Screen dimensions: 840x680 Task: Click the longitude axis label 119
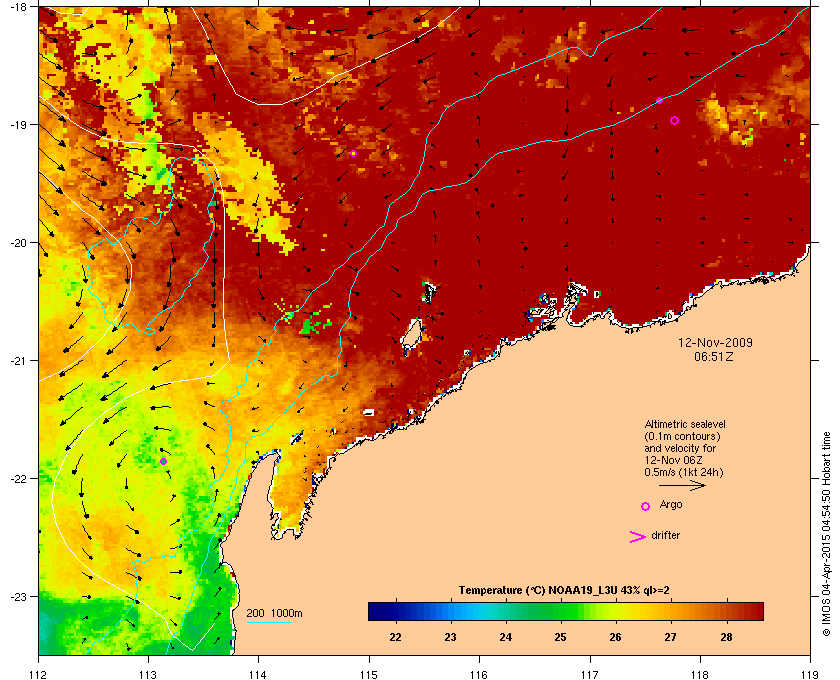pyautogui.click(x=810, y=674)
